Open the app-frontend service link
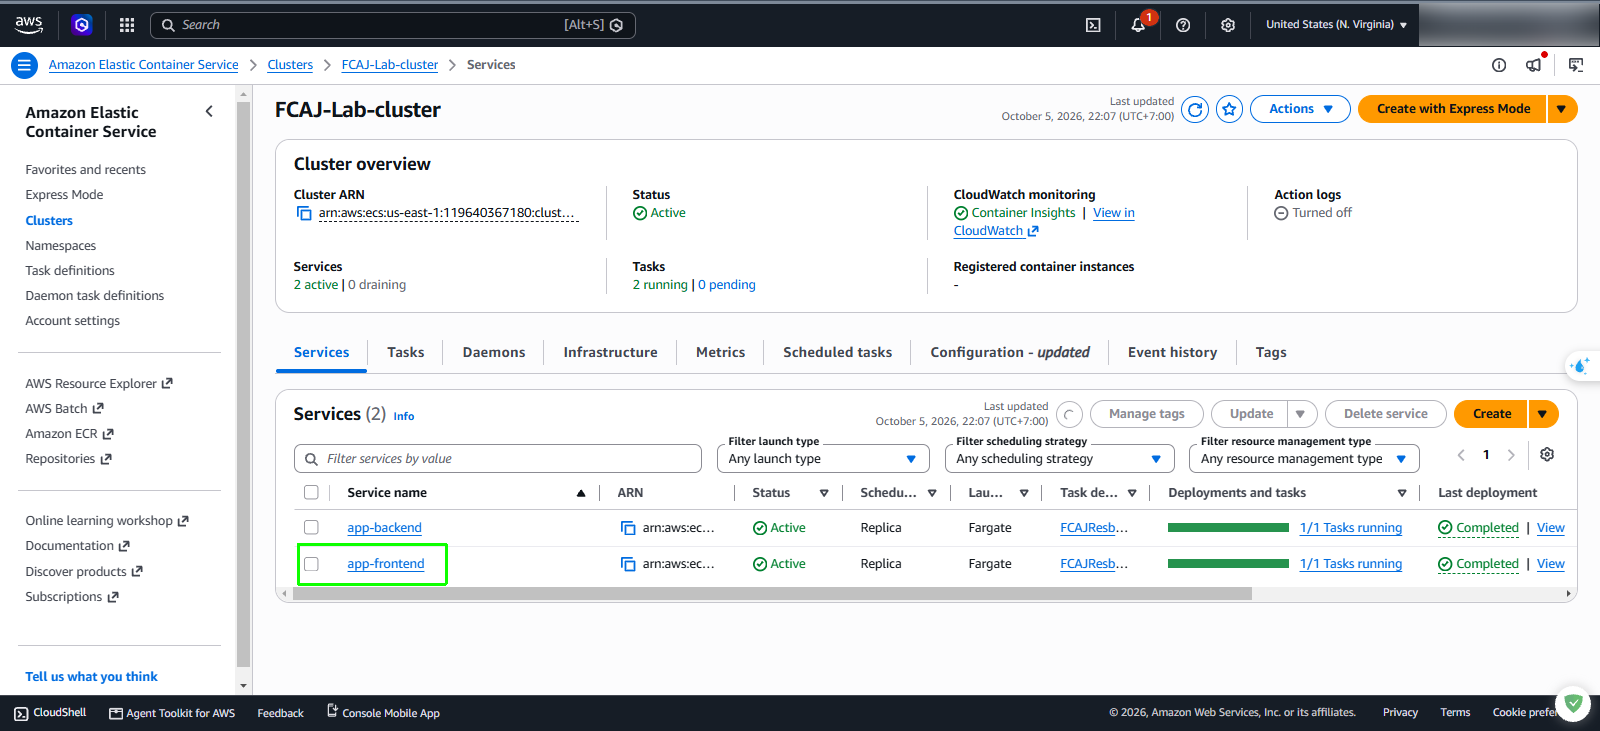The image size is (1600, 731). pos(386,564)
